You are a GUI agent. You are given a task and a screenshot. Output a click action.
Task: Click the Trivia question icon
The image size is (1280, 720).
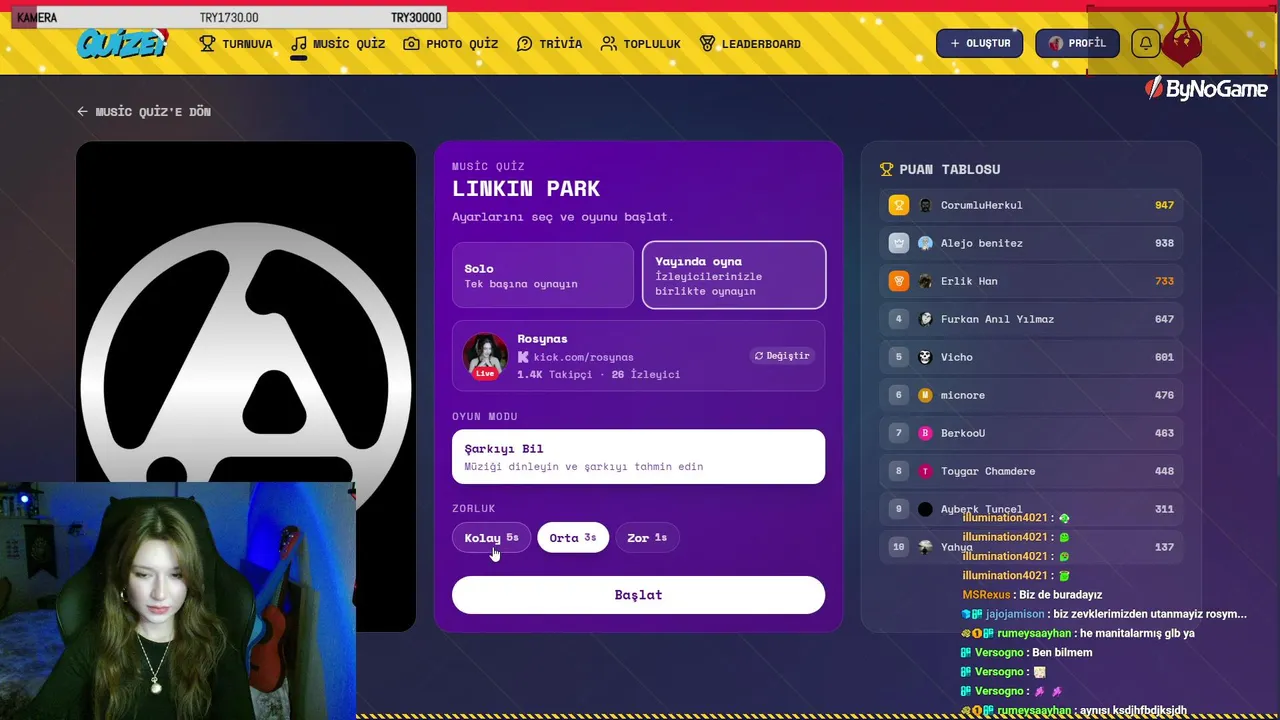tap(524, 44)
